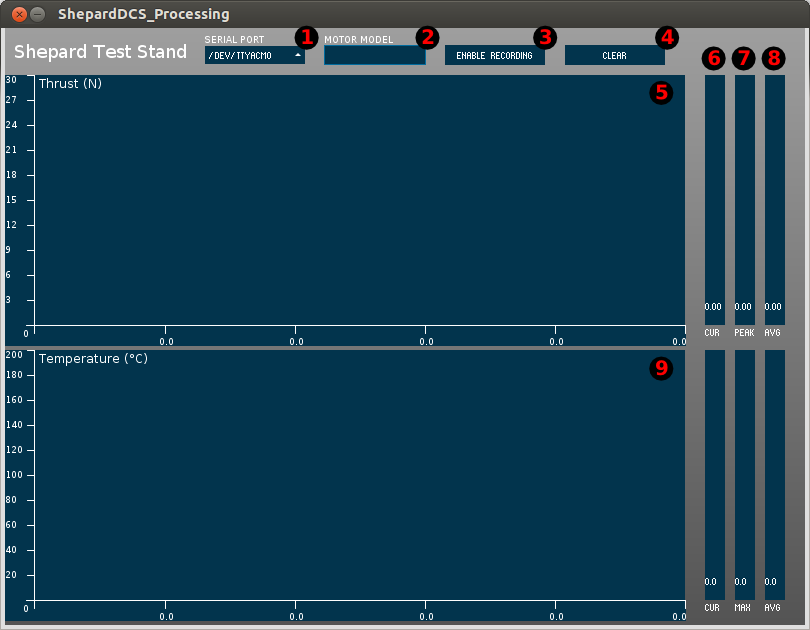The image size is (810, 630).
Task: Toggle the Enable Recording button
Action: click(494, 56)
